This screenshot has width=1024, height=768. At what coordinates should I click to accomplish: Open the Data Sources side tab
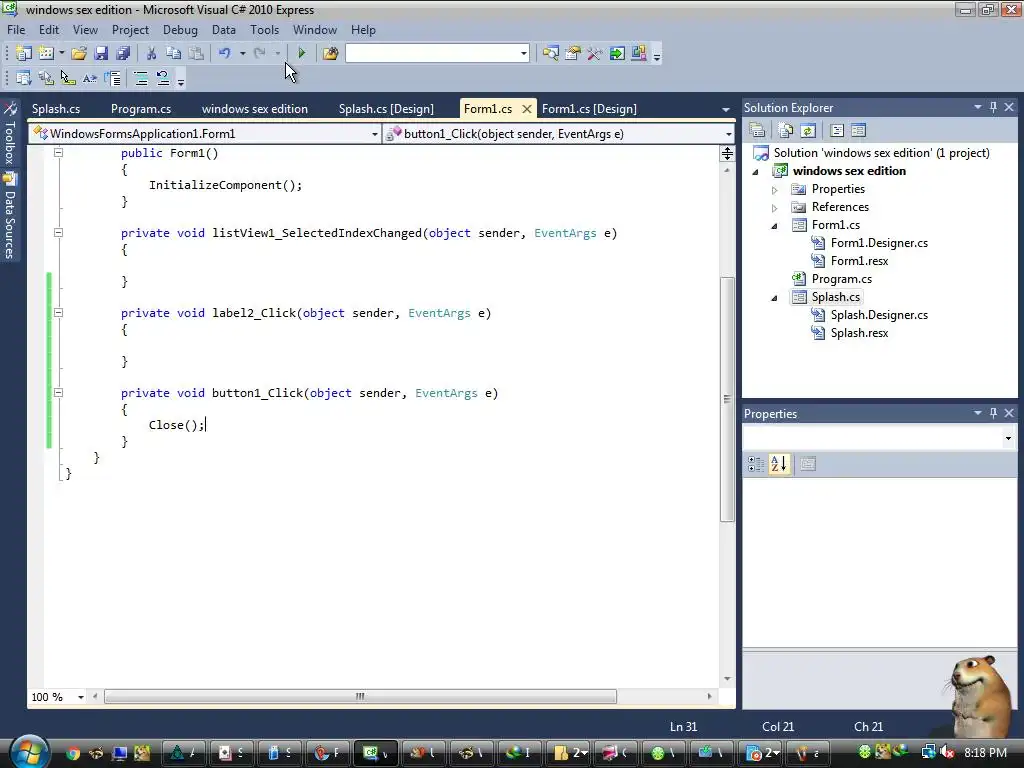point(10,216)
